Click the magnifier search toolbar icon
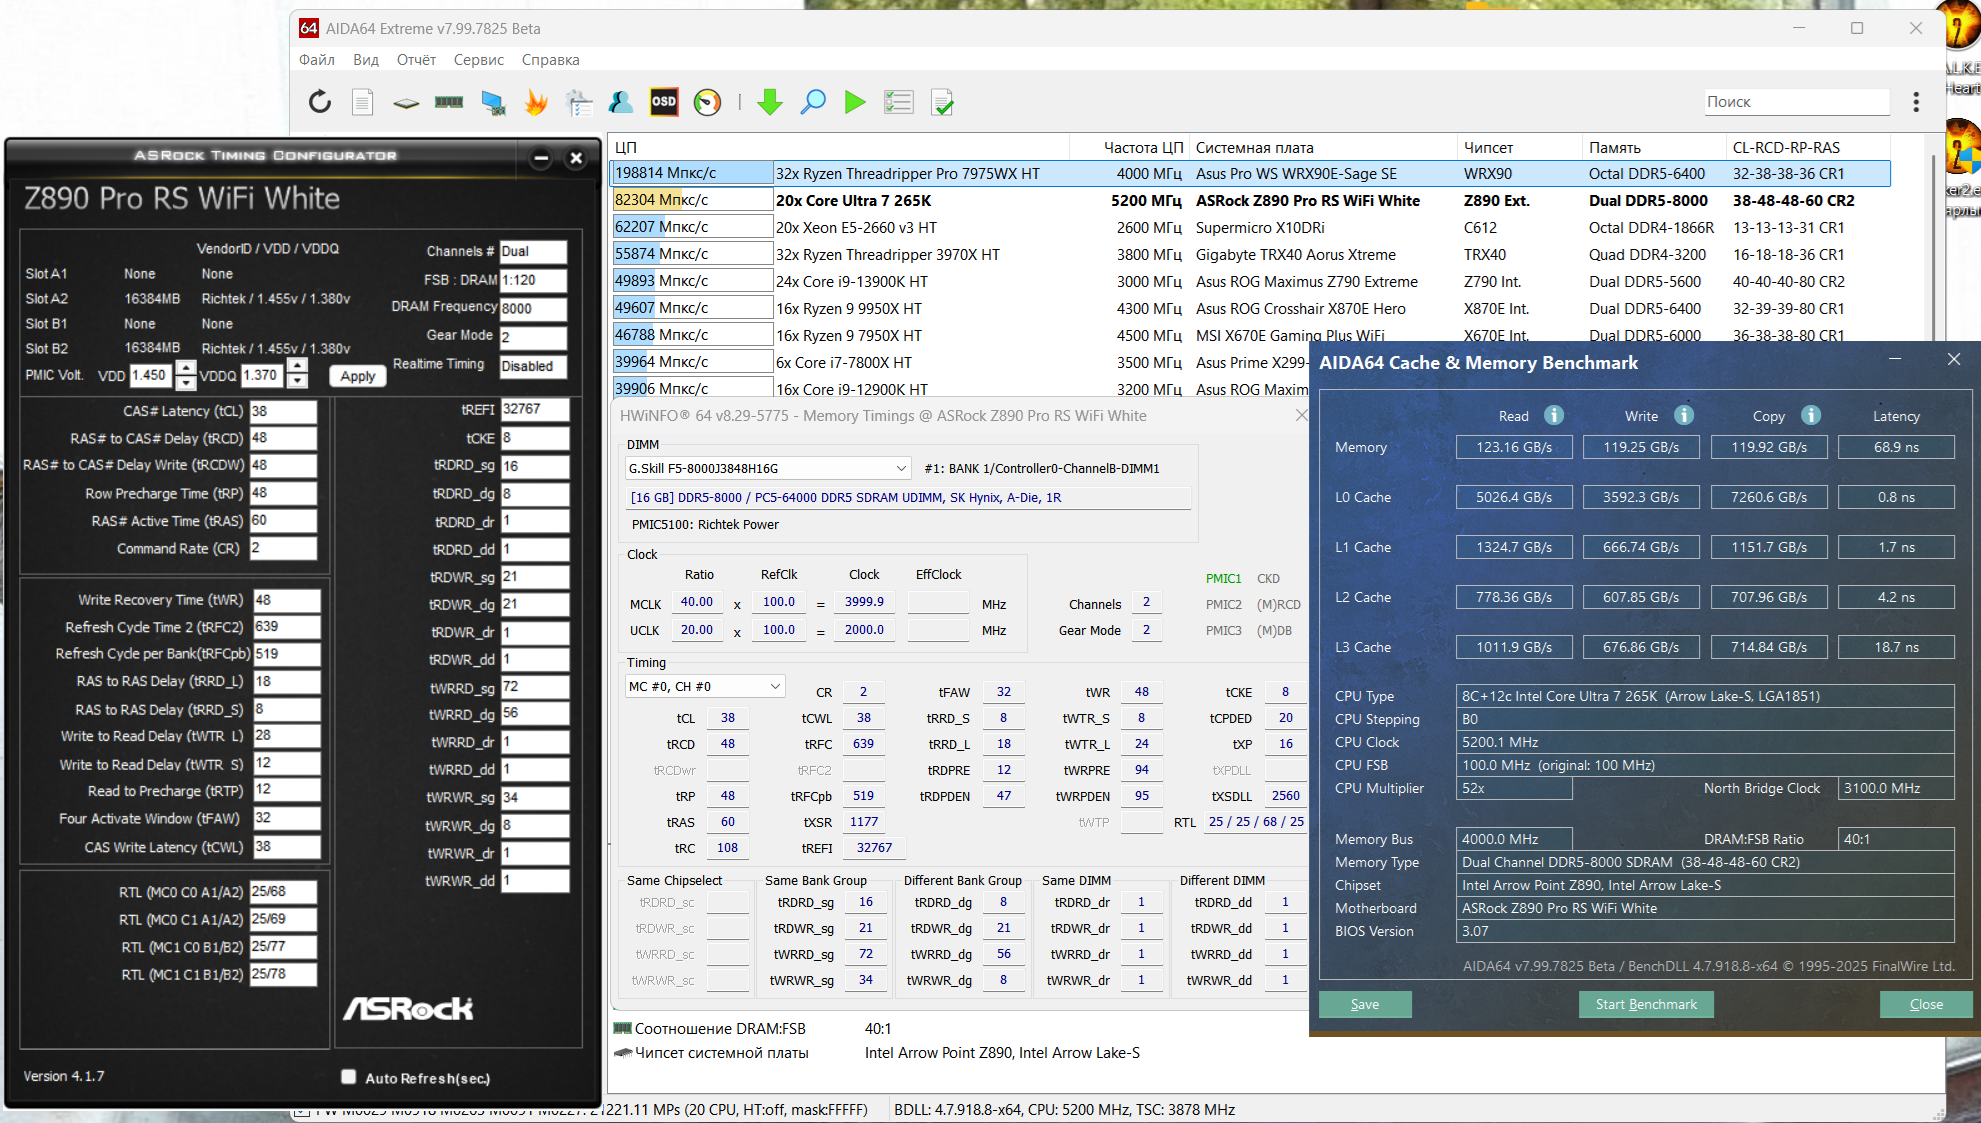This screenshot has height=1123, width=1981. pos(813,102)
